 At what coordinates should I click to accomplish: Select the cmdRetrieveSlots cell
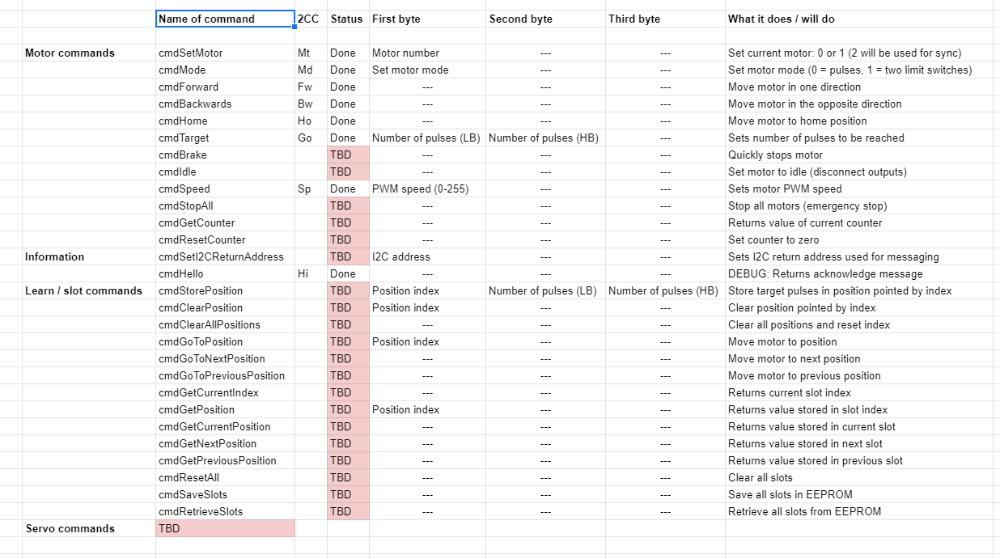225,511
